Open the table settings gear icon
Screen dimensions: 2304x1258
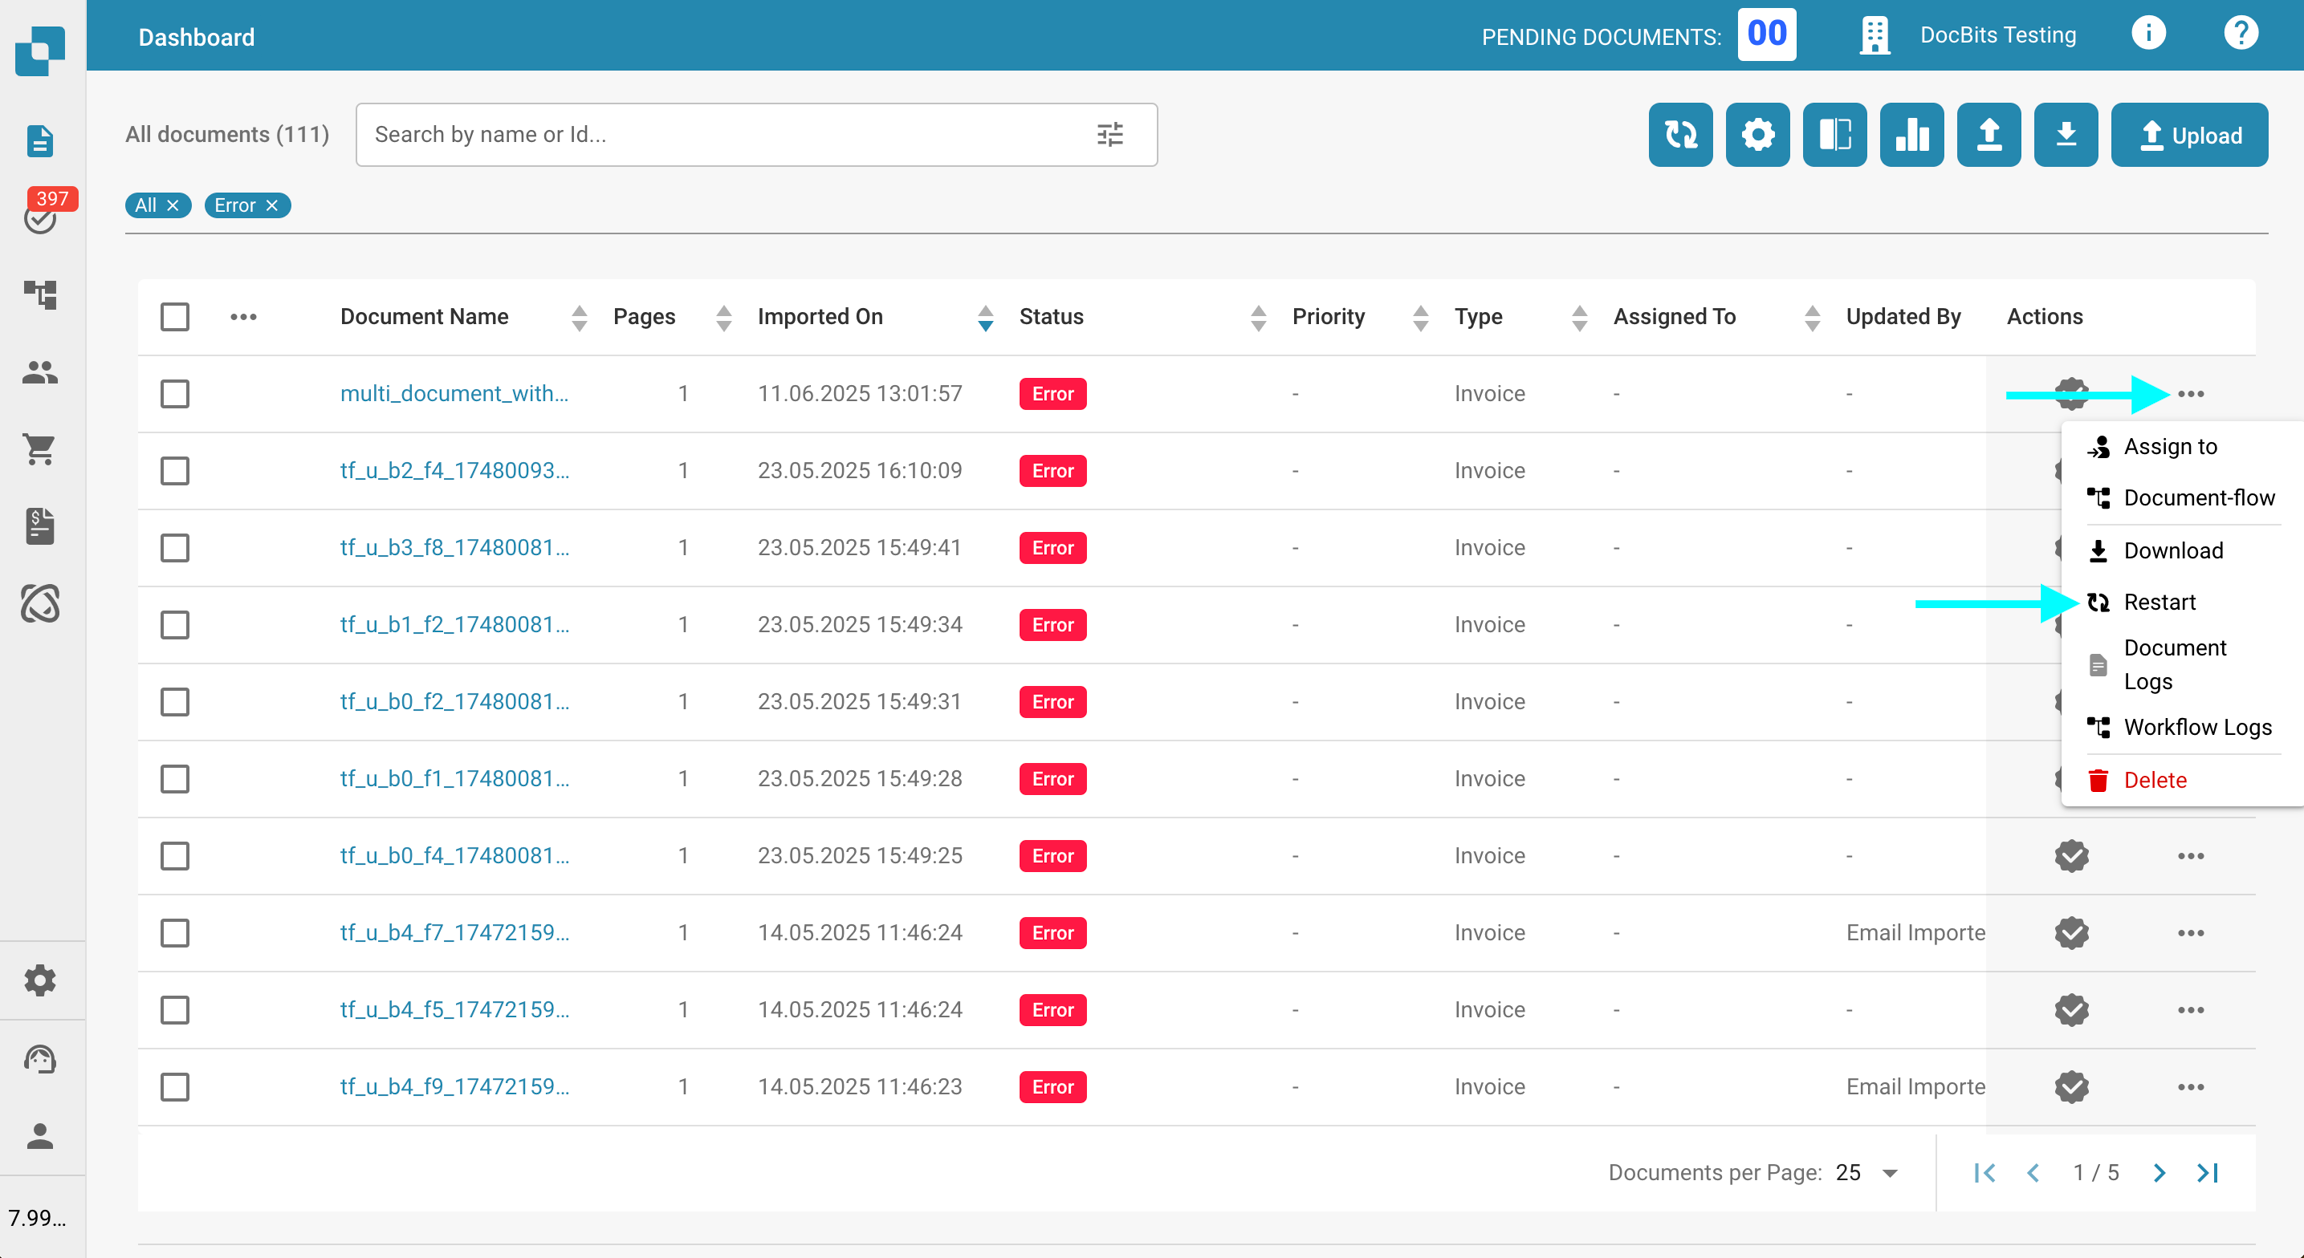point(1757,135)
